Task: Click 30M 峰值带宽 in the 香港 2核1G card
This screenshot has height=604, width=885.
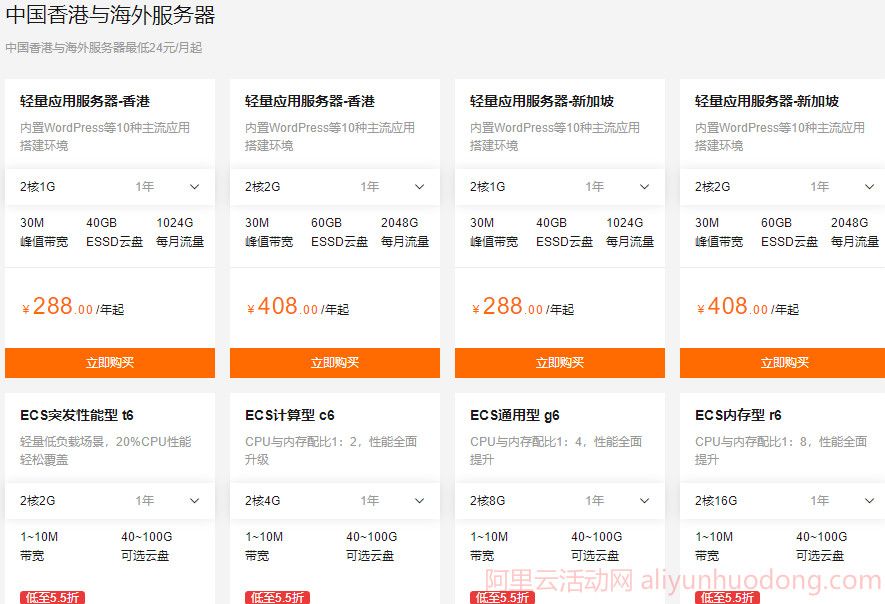Action: tap(44, 232)
